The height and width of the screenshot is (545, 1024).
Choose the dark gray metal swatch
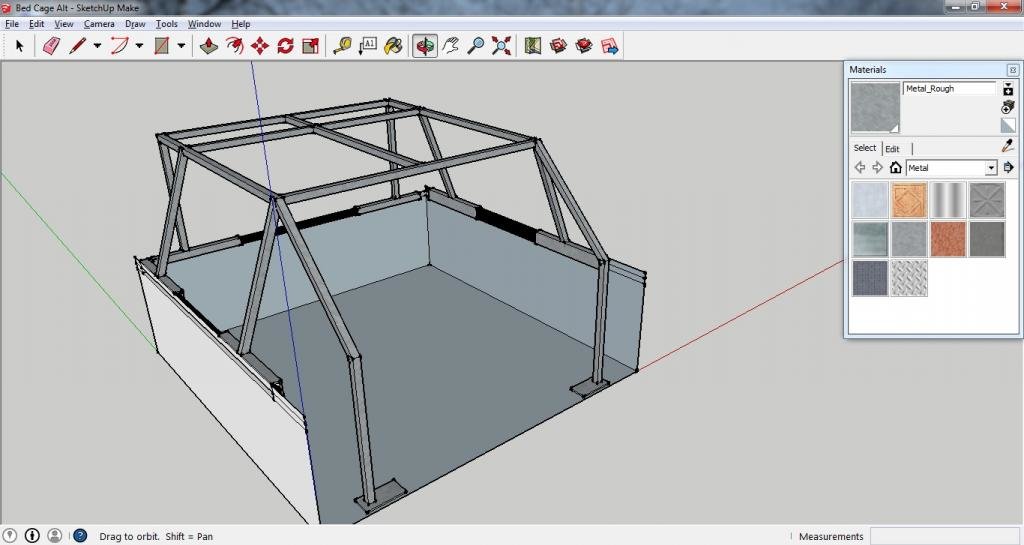pyautogui.click(x=987, y=239)
